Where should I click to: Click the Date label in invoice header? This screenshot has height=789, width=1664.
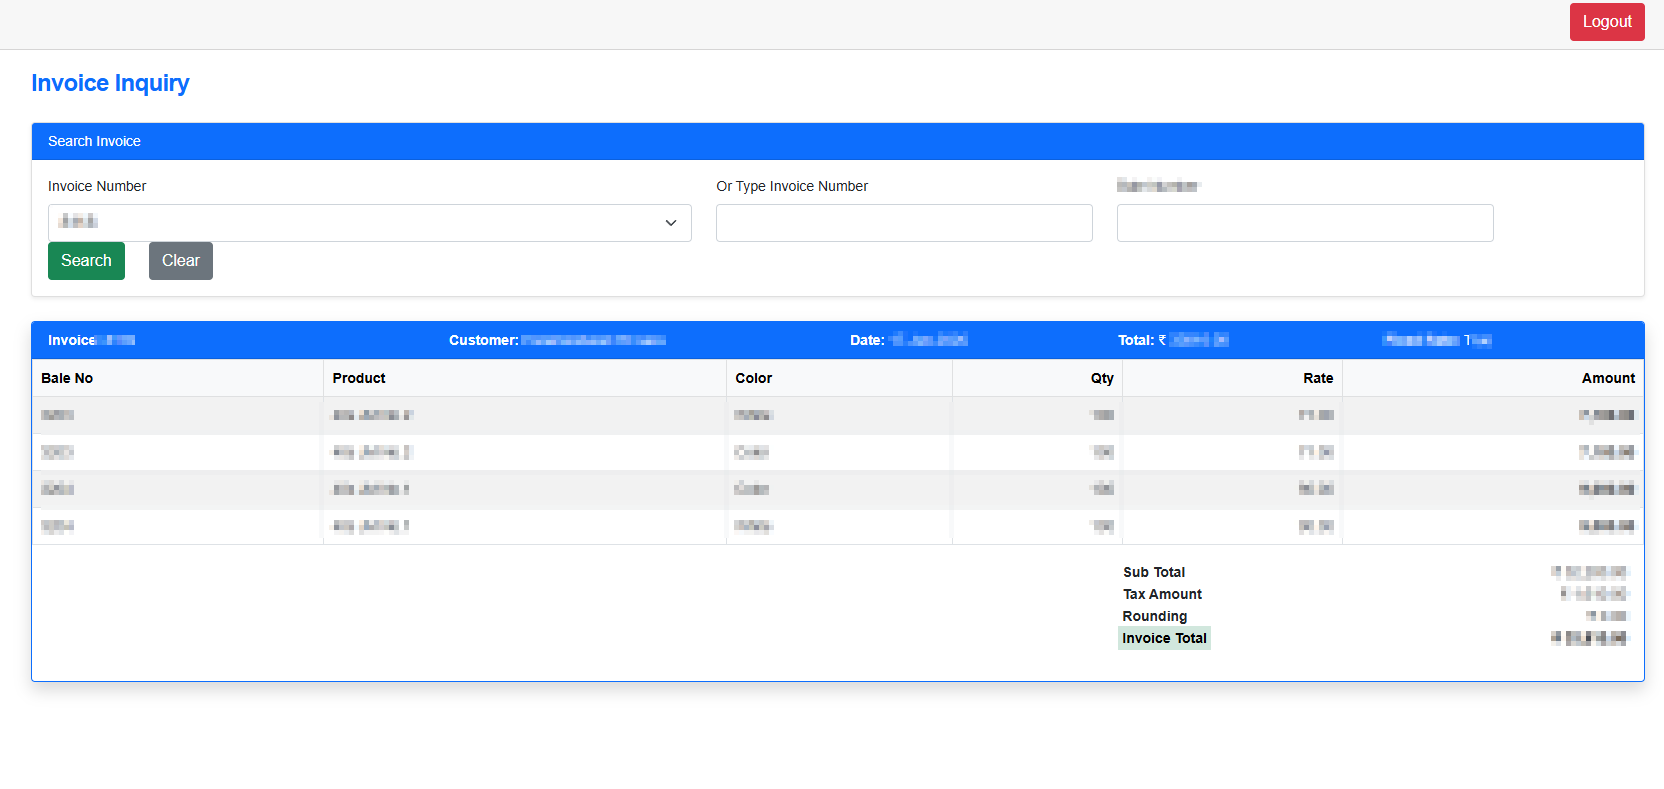tap(867, 340)
